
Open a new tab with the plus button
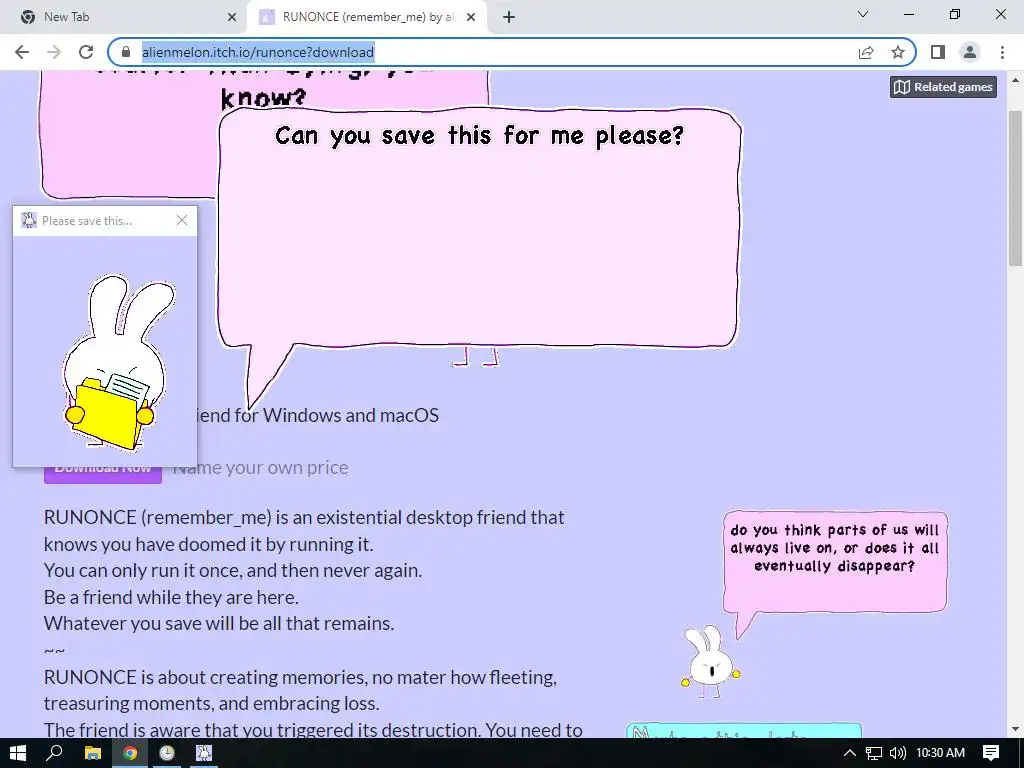(x=509, y=17)
